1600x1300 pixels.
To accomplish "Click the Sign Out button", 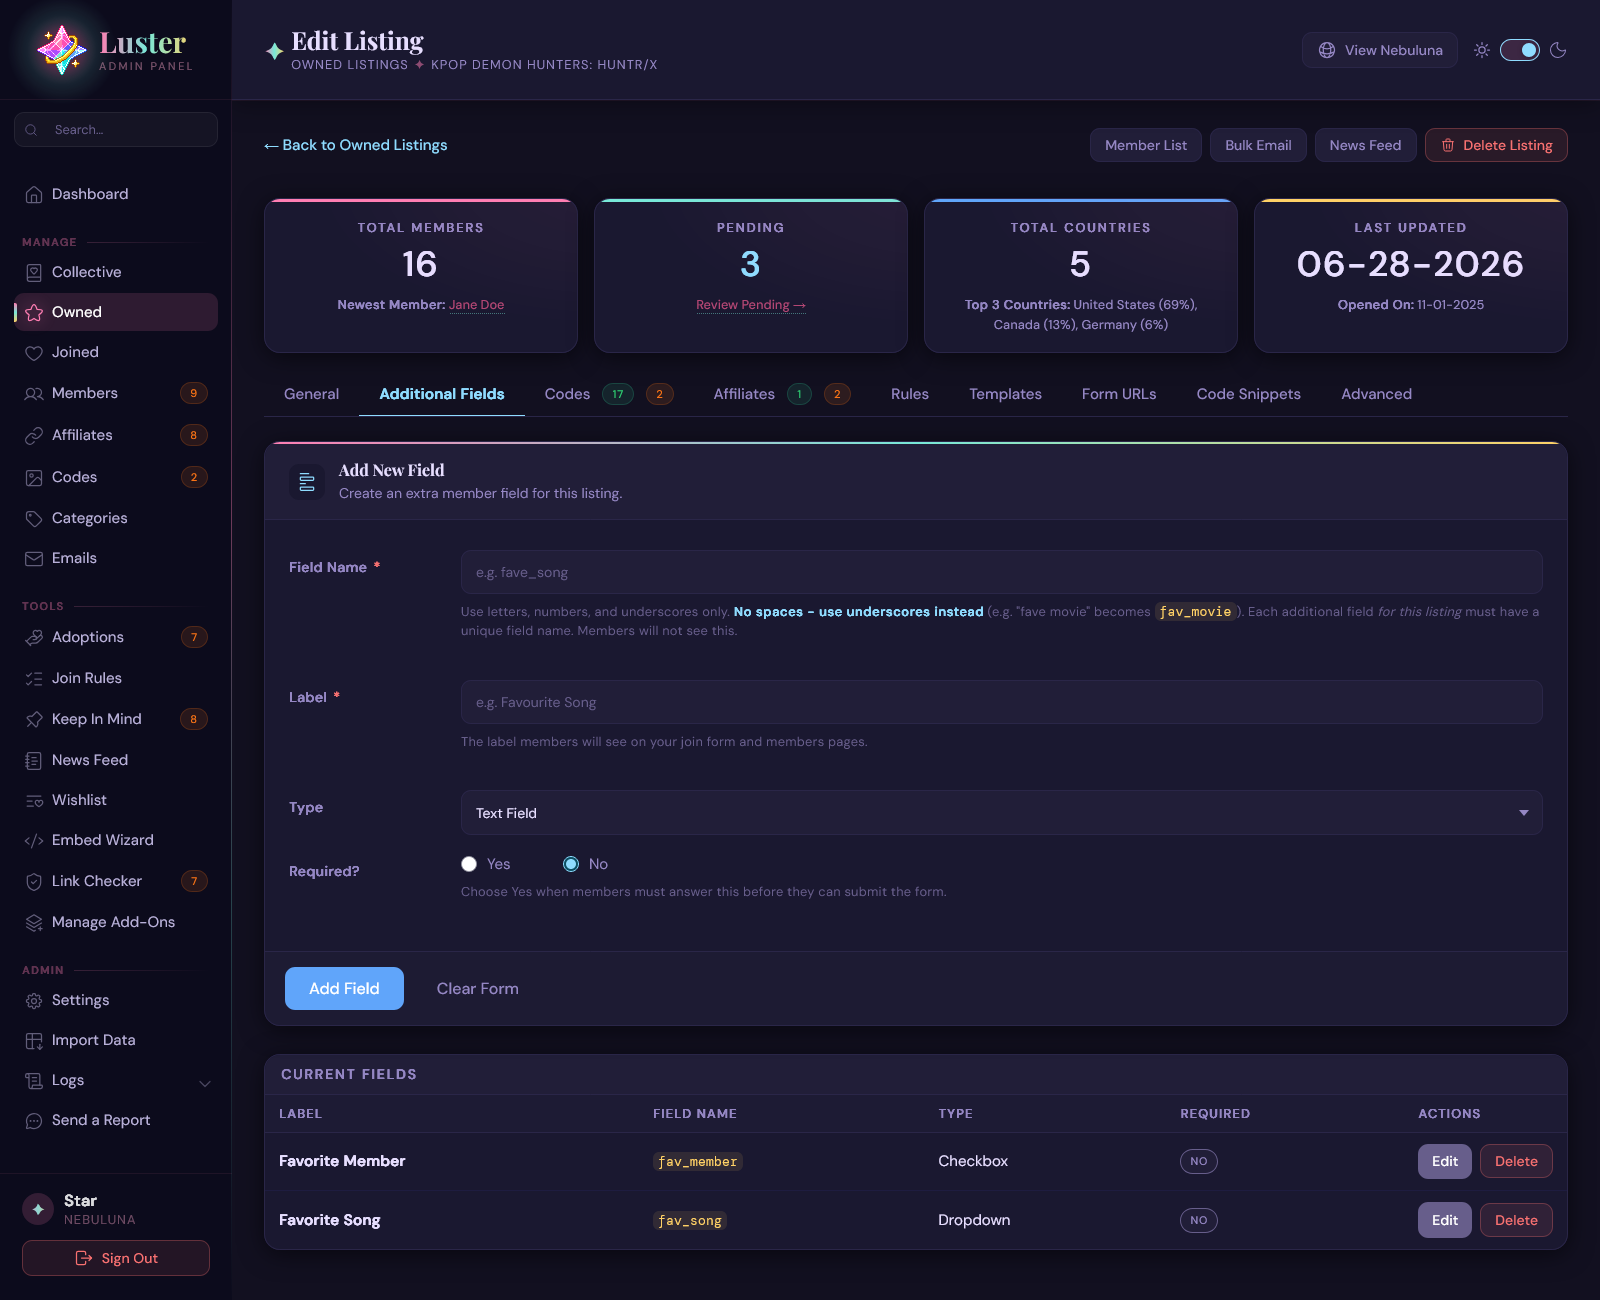I will click(x=116, y=1258).
